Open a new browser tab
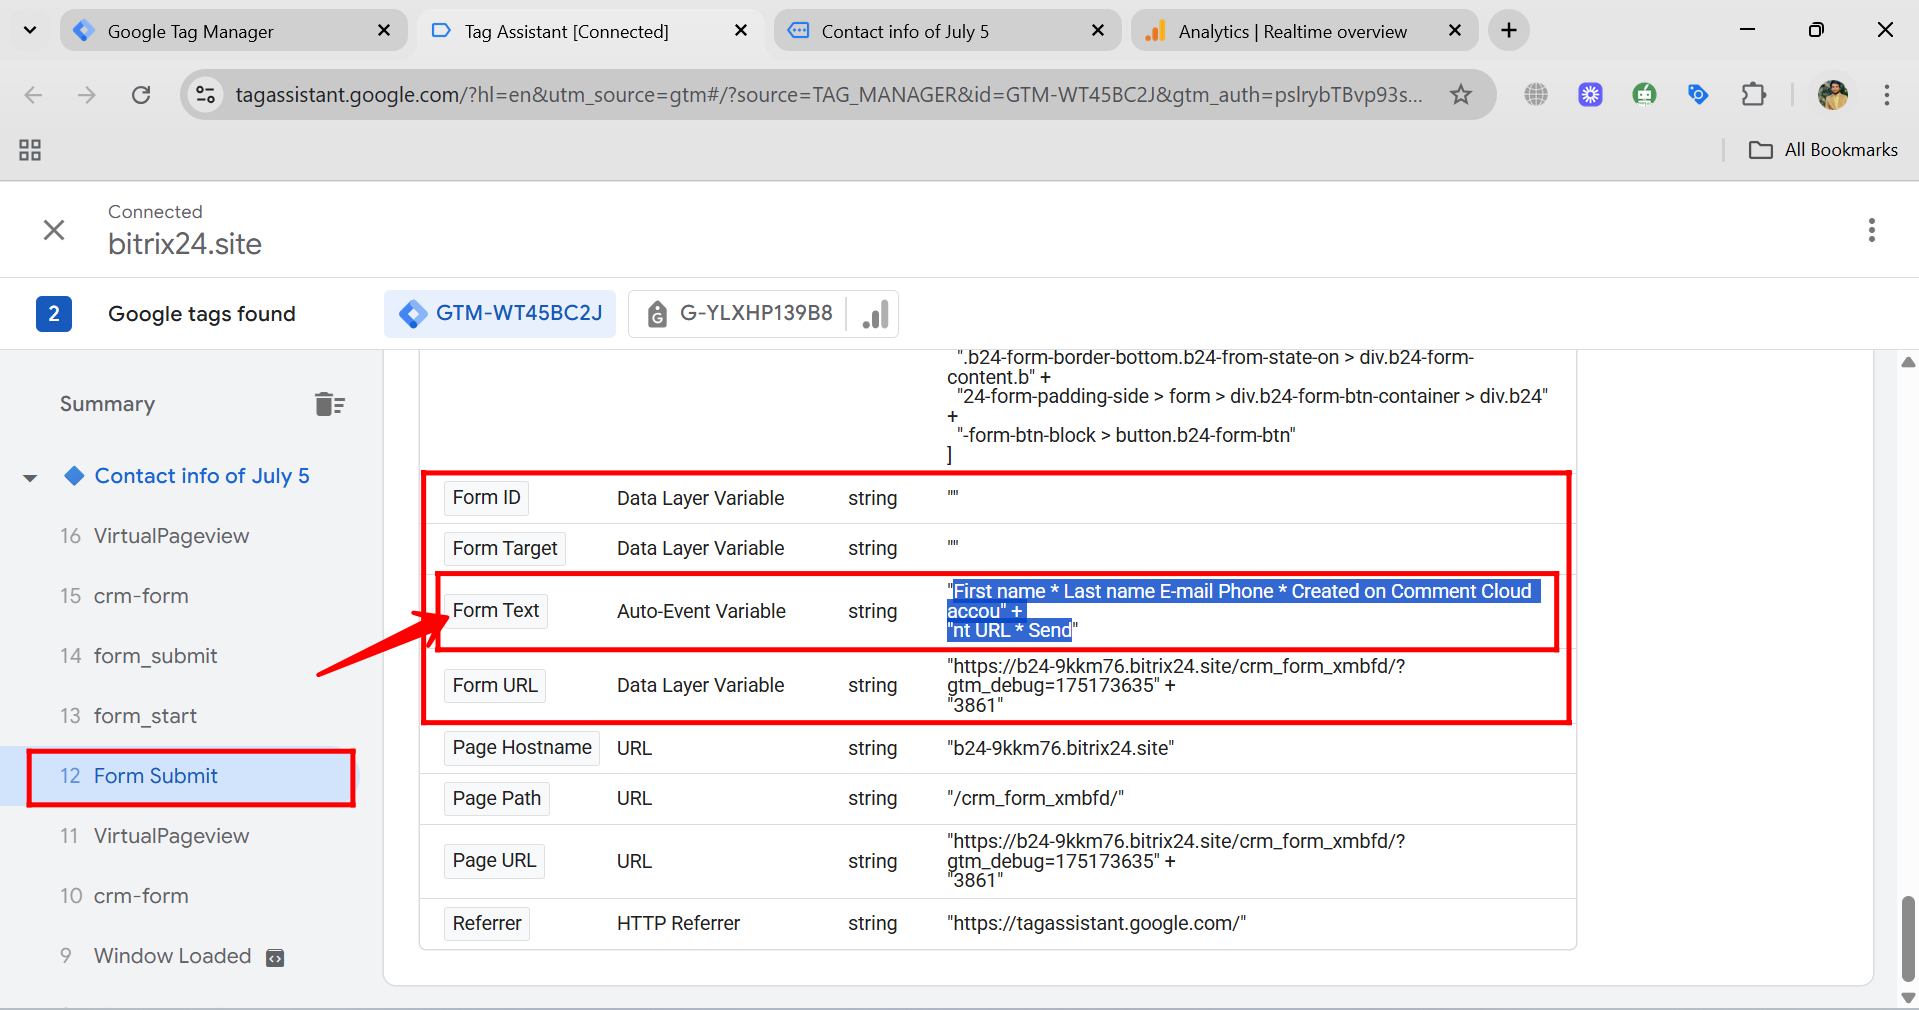The height and width of the screenshot is (1010, 1919). click(x=1509, y=31)
